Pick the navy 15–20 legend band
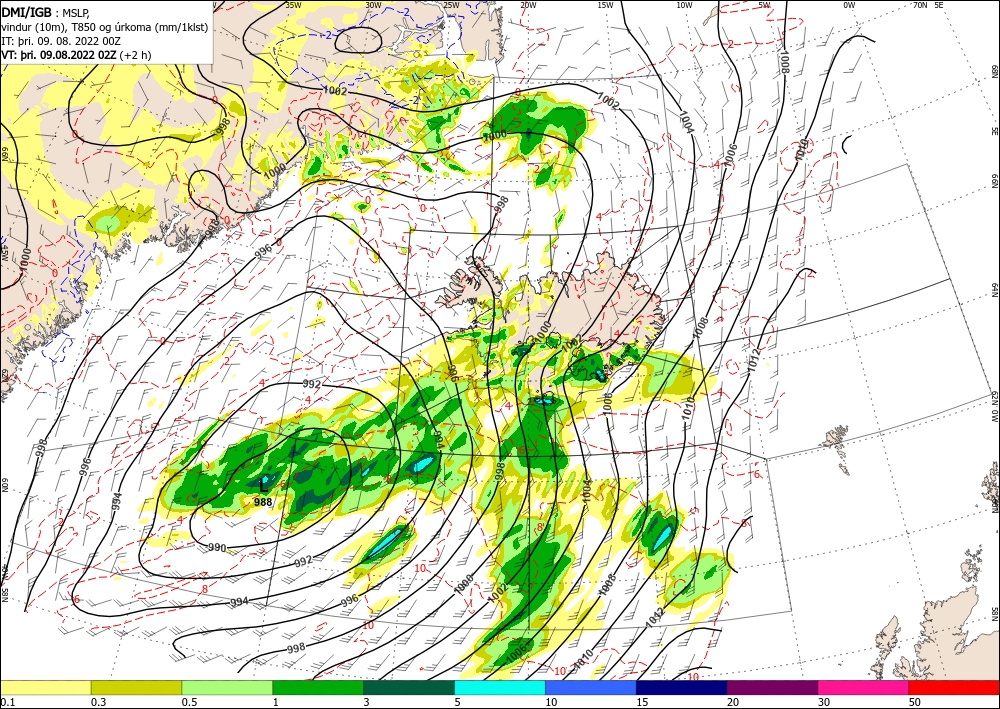 coord(682,687)
